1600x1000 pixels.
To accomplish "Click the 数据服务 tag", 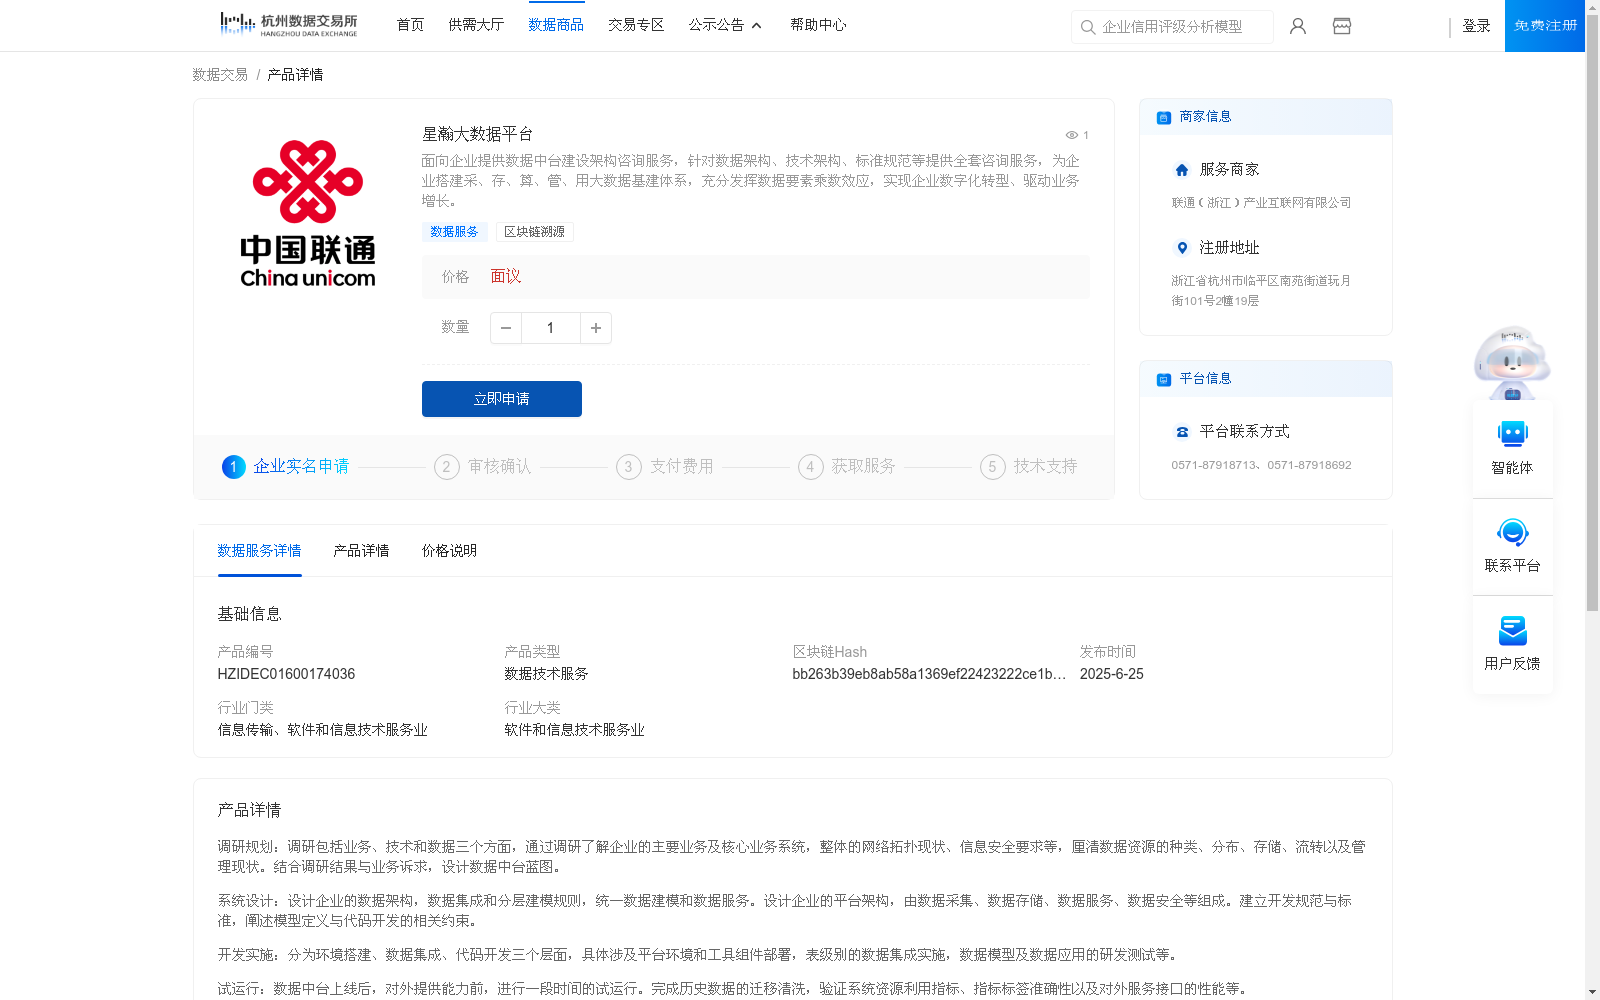I will 455,232.
